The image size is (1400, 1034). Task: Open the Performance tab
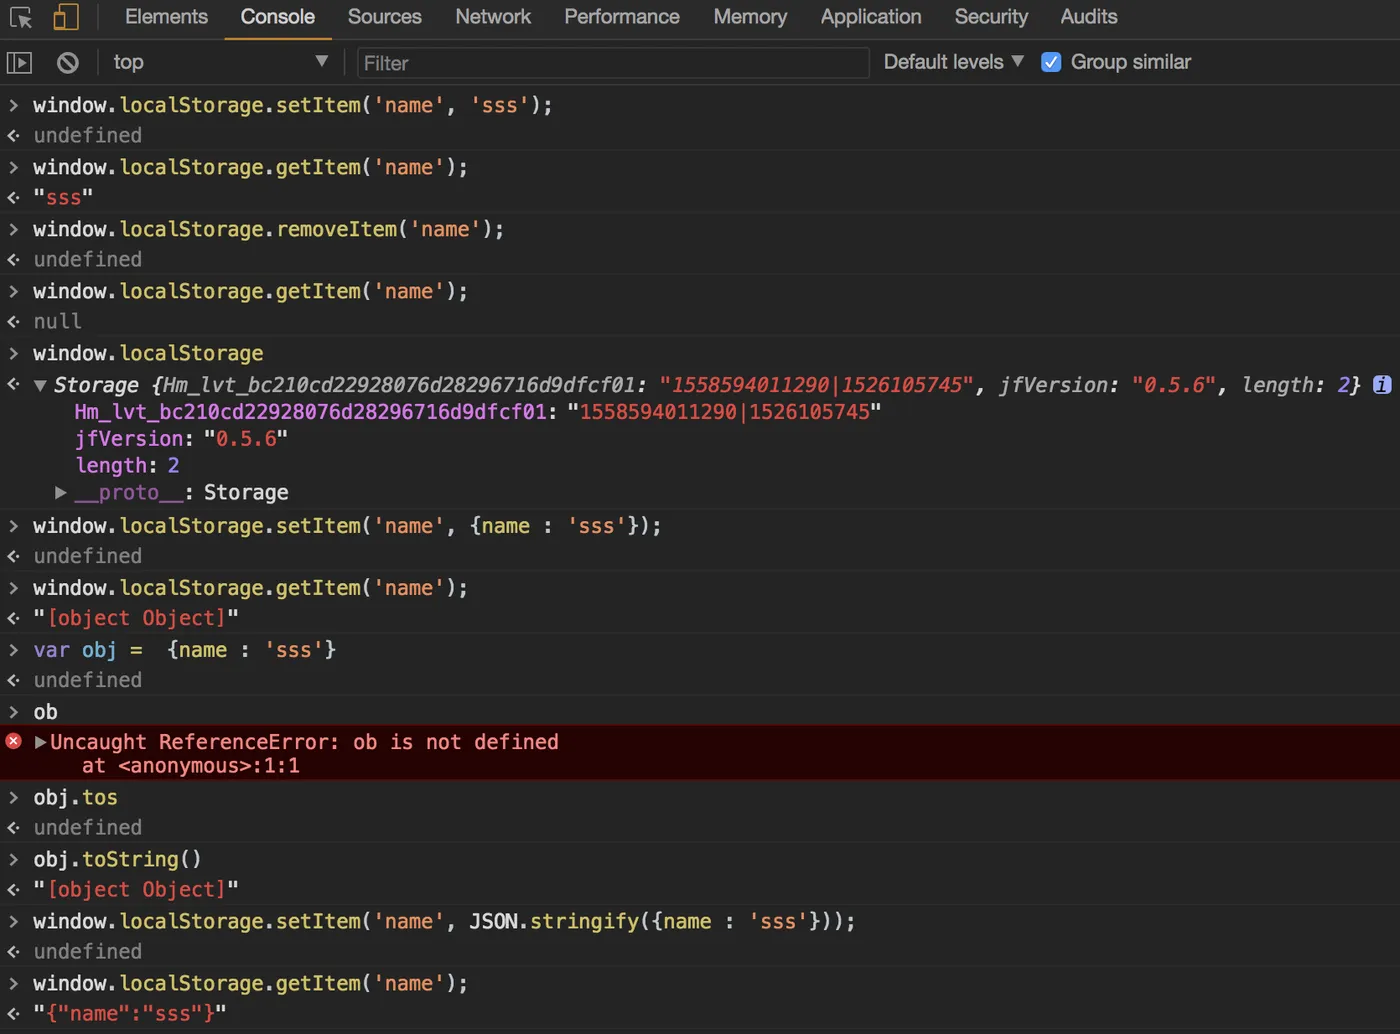click(x=621, y=17)
